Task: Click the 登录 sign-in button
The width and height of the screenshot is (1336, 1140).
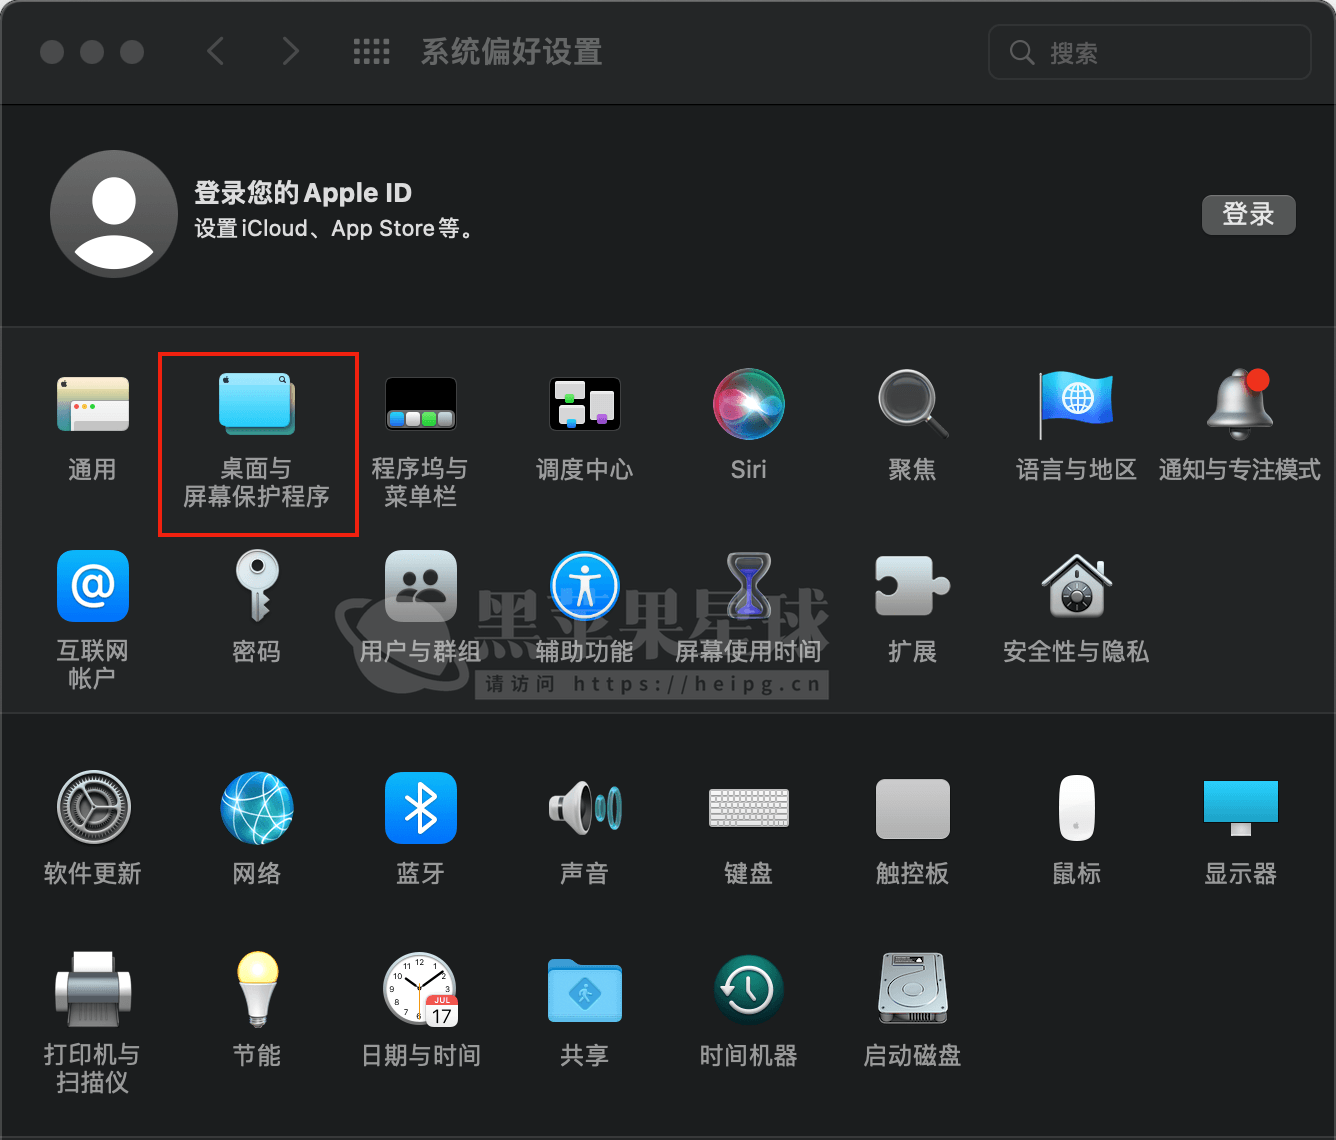Action: point(1248,214)
